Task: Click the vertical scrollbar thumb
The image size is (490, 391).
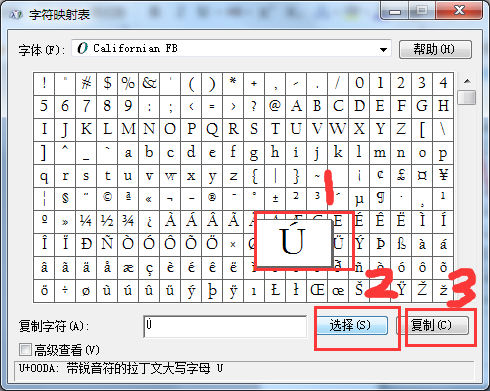Action: [467, 97]
